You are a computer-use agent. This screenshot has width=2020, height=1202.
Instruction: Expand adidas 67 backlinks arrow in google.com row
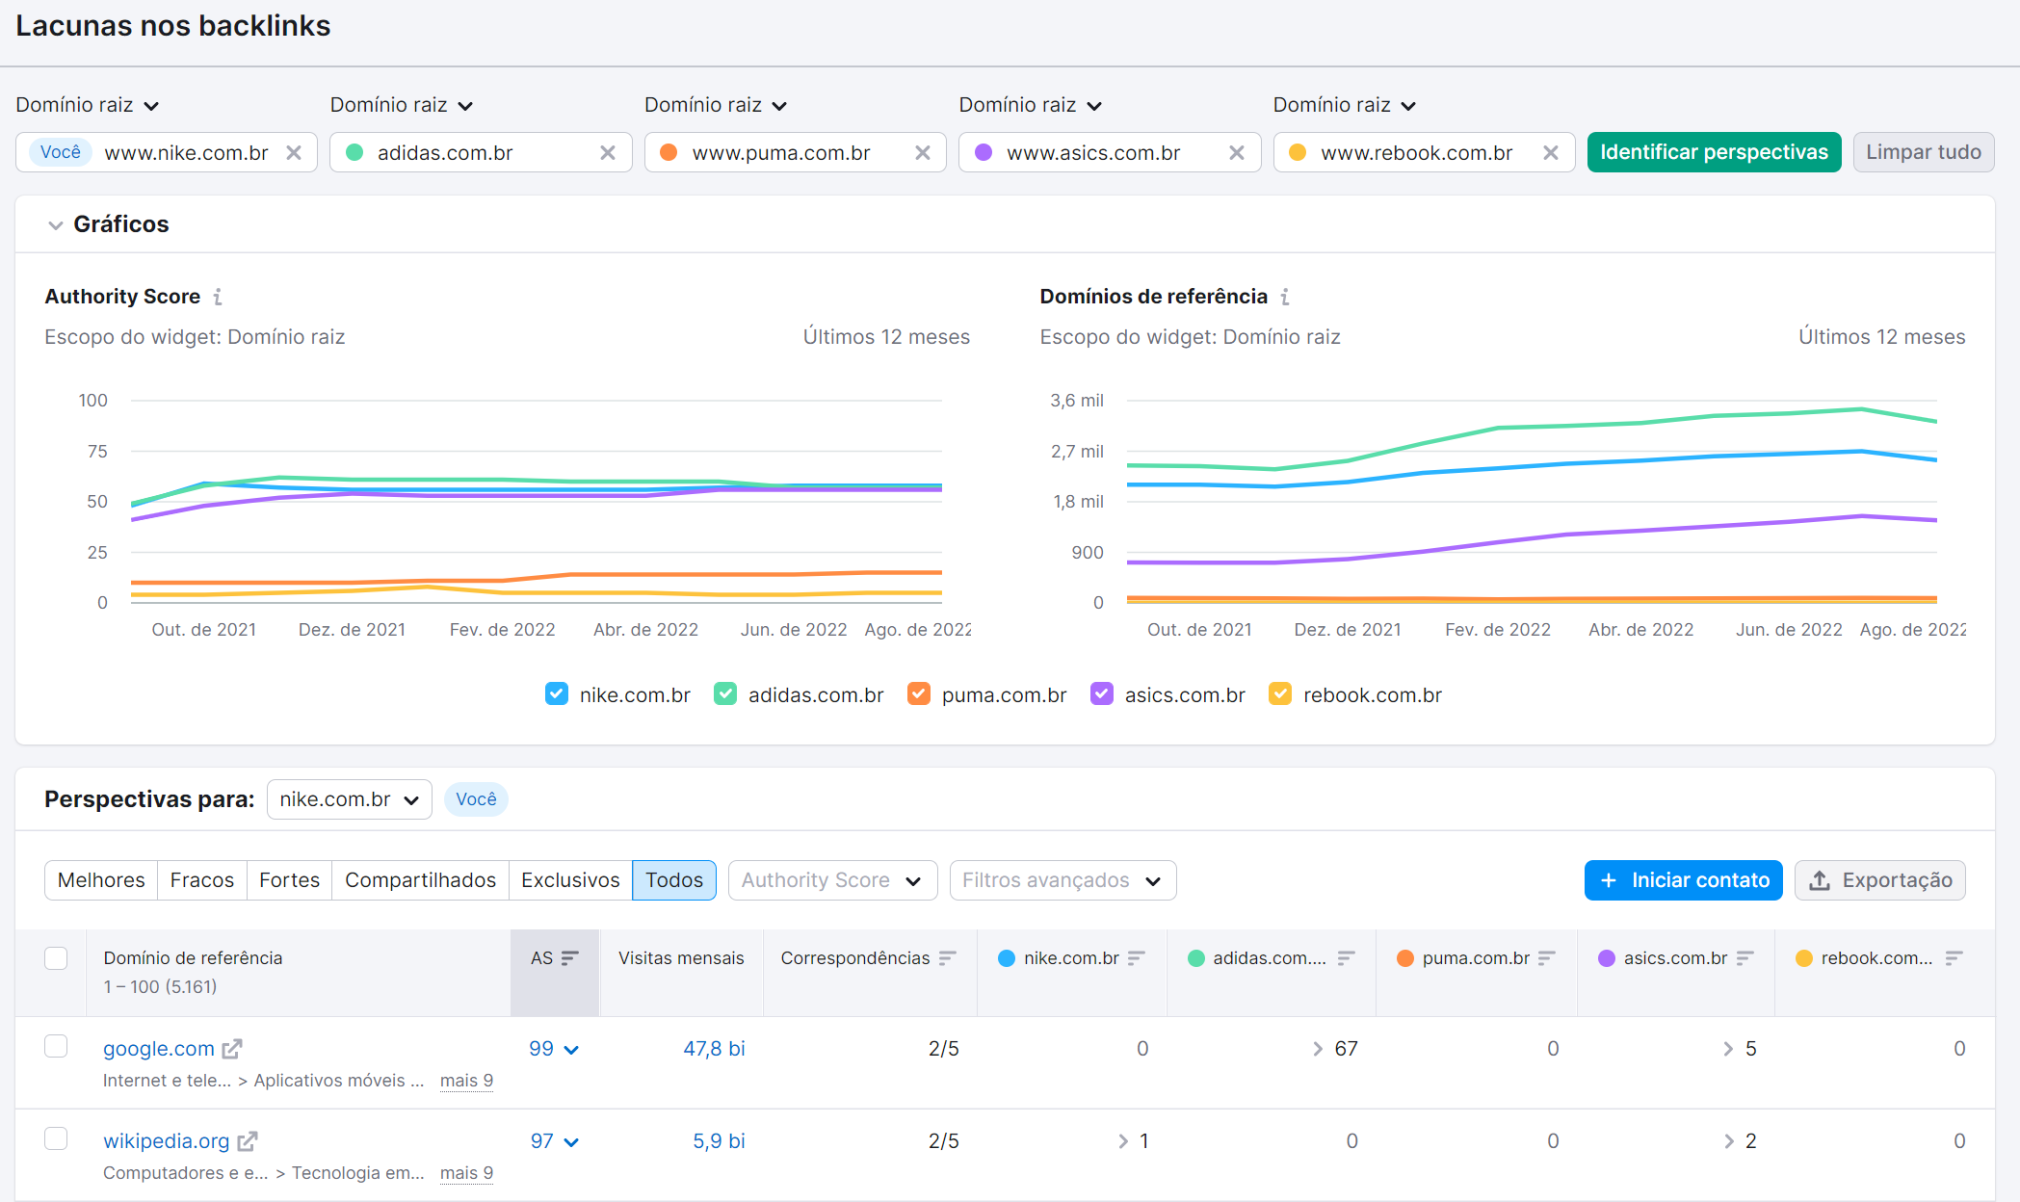[x=1318, y=1049]
